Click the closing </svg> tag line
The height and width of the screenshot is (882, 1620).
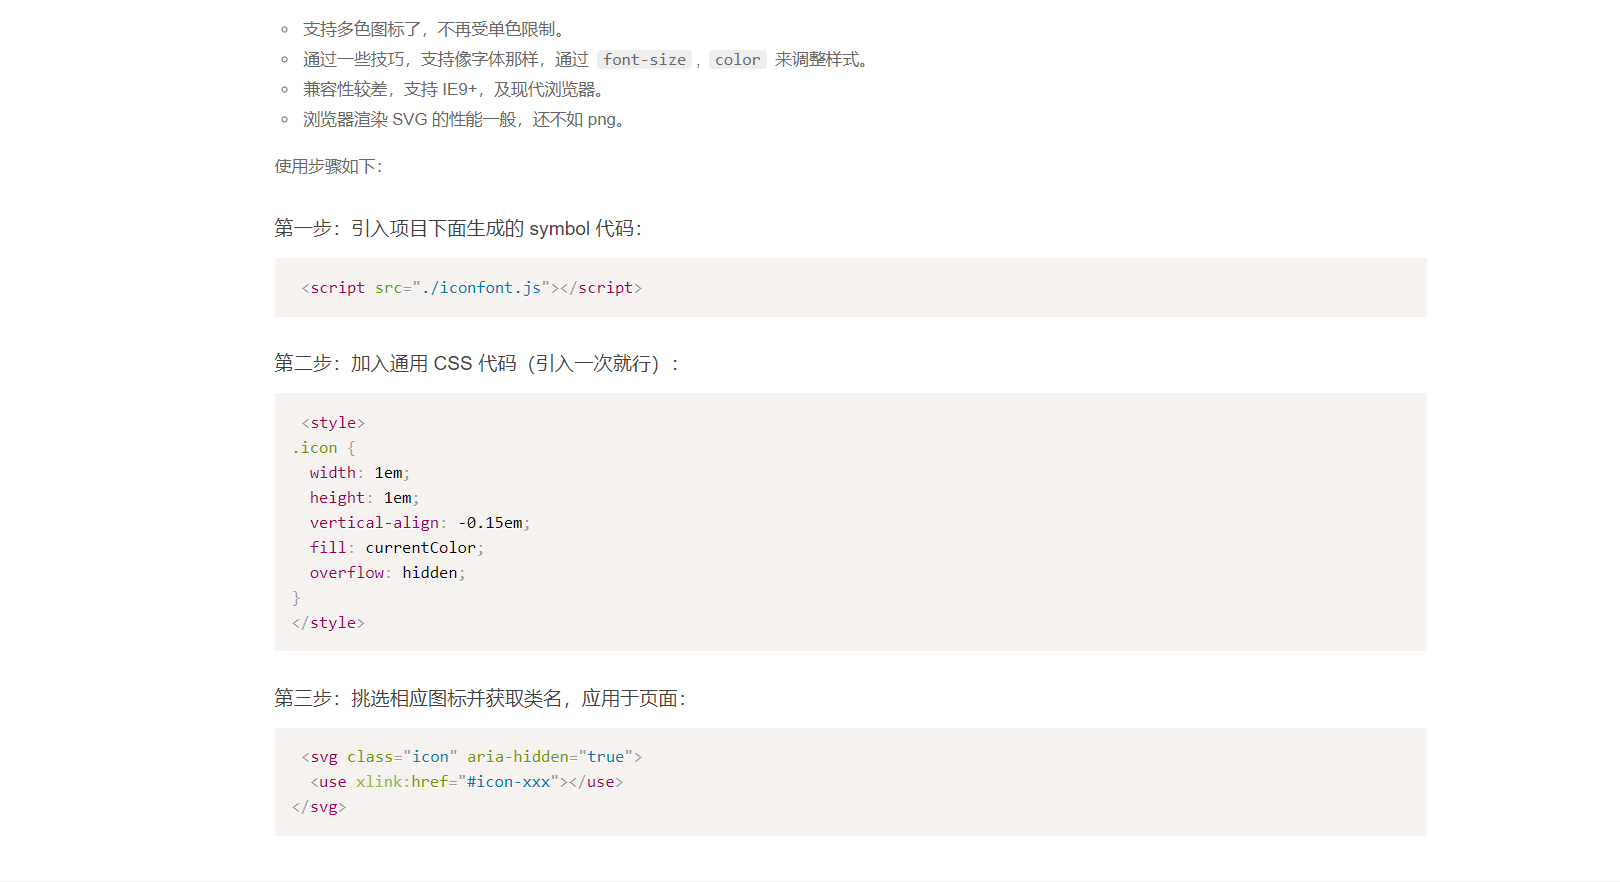tap(320, 807)
